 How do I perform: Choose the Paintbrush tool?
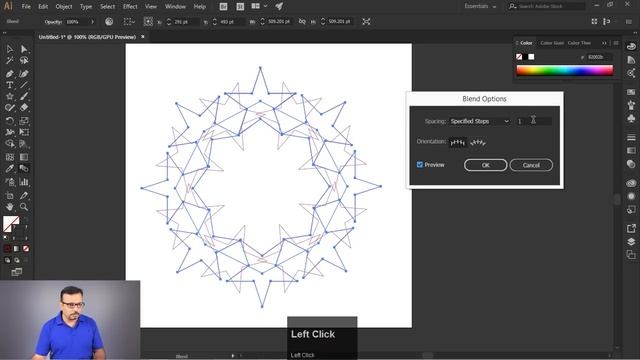tap(24, 97)
